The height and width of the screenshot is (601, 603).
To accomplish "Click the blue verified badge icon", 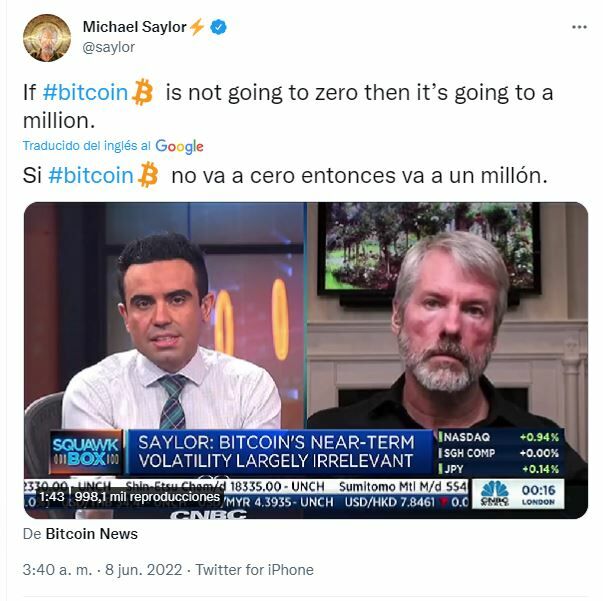I will tap(219, 27).
